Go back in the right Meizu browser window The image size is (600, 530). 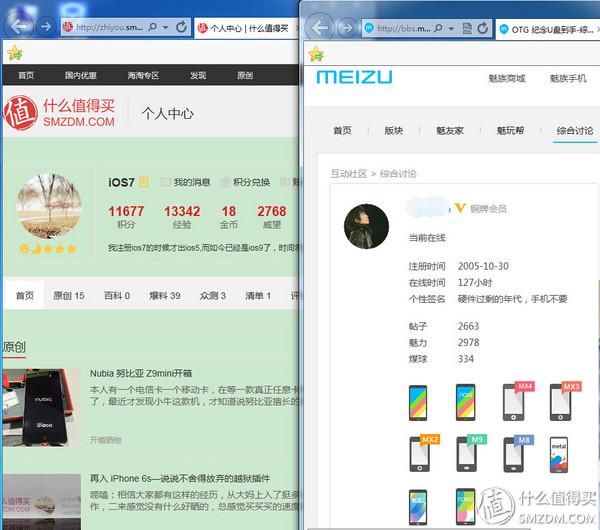[320, 28]
